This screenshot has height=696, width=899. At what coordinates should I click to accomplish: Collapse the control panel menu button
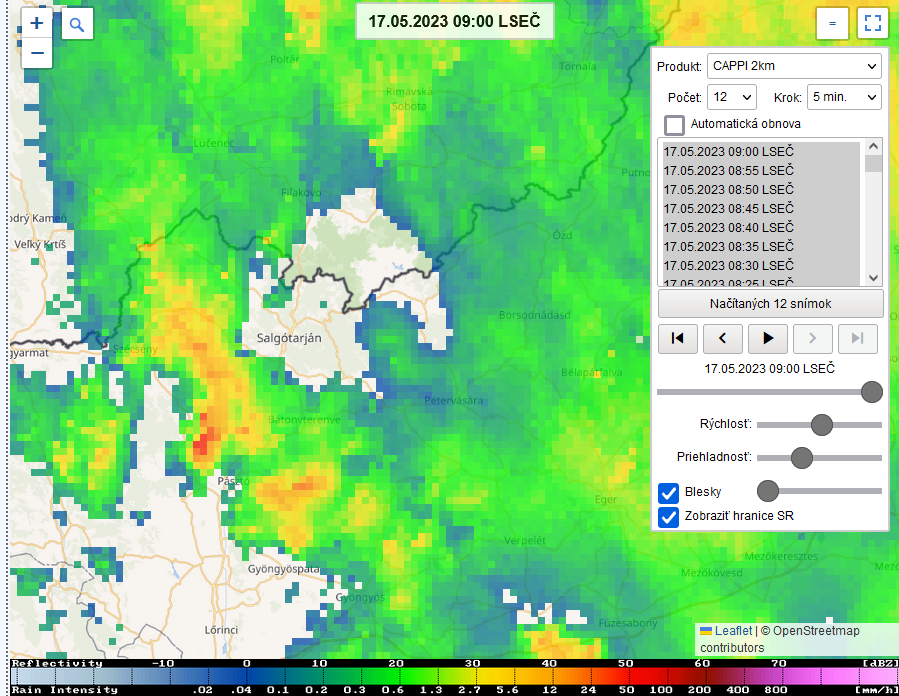pyautogui.click(x=832, y=23)
